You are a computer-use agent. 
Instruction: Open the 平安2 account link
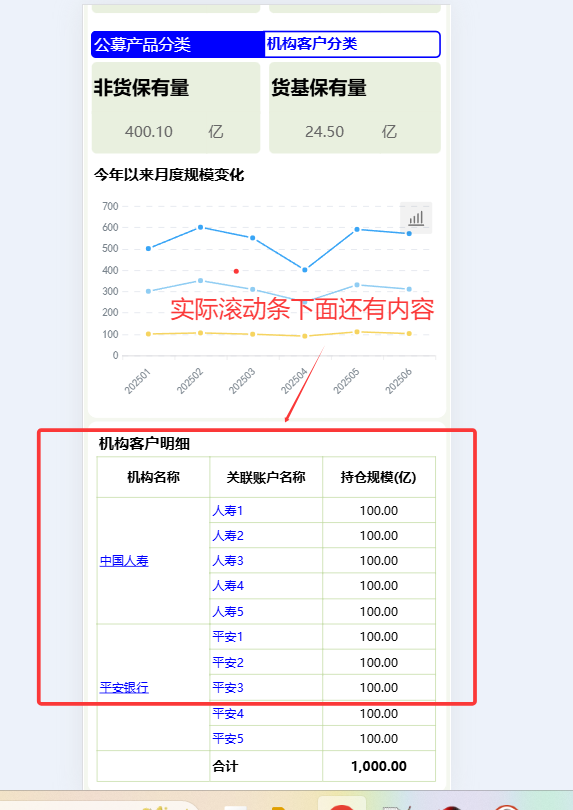point(228,662)
